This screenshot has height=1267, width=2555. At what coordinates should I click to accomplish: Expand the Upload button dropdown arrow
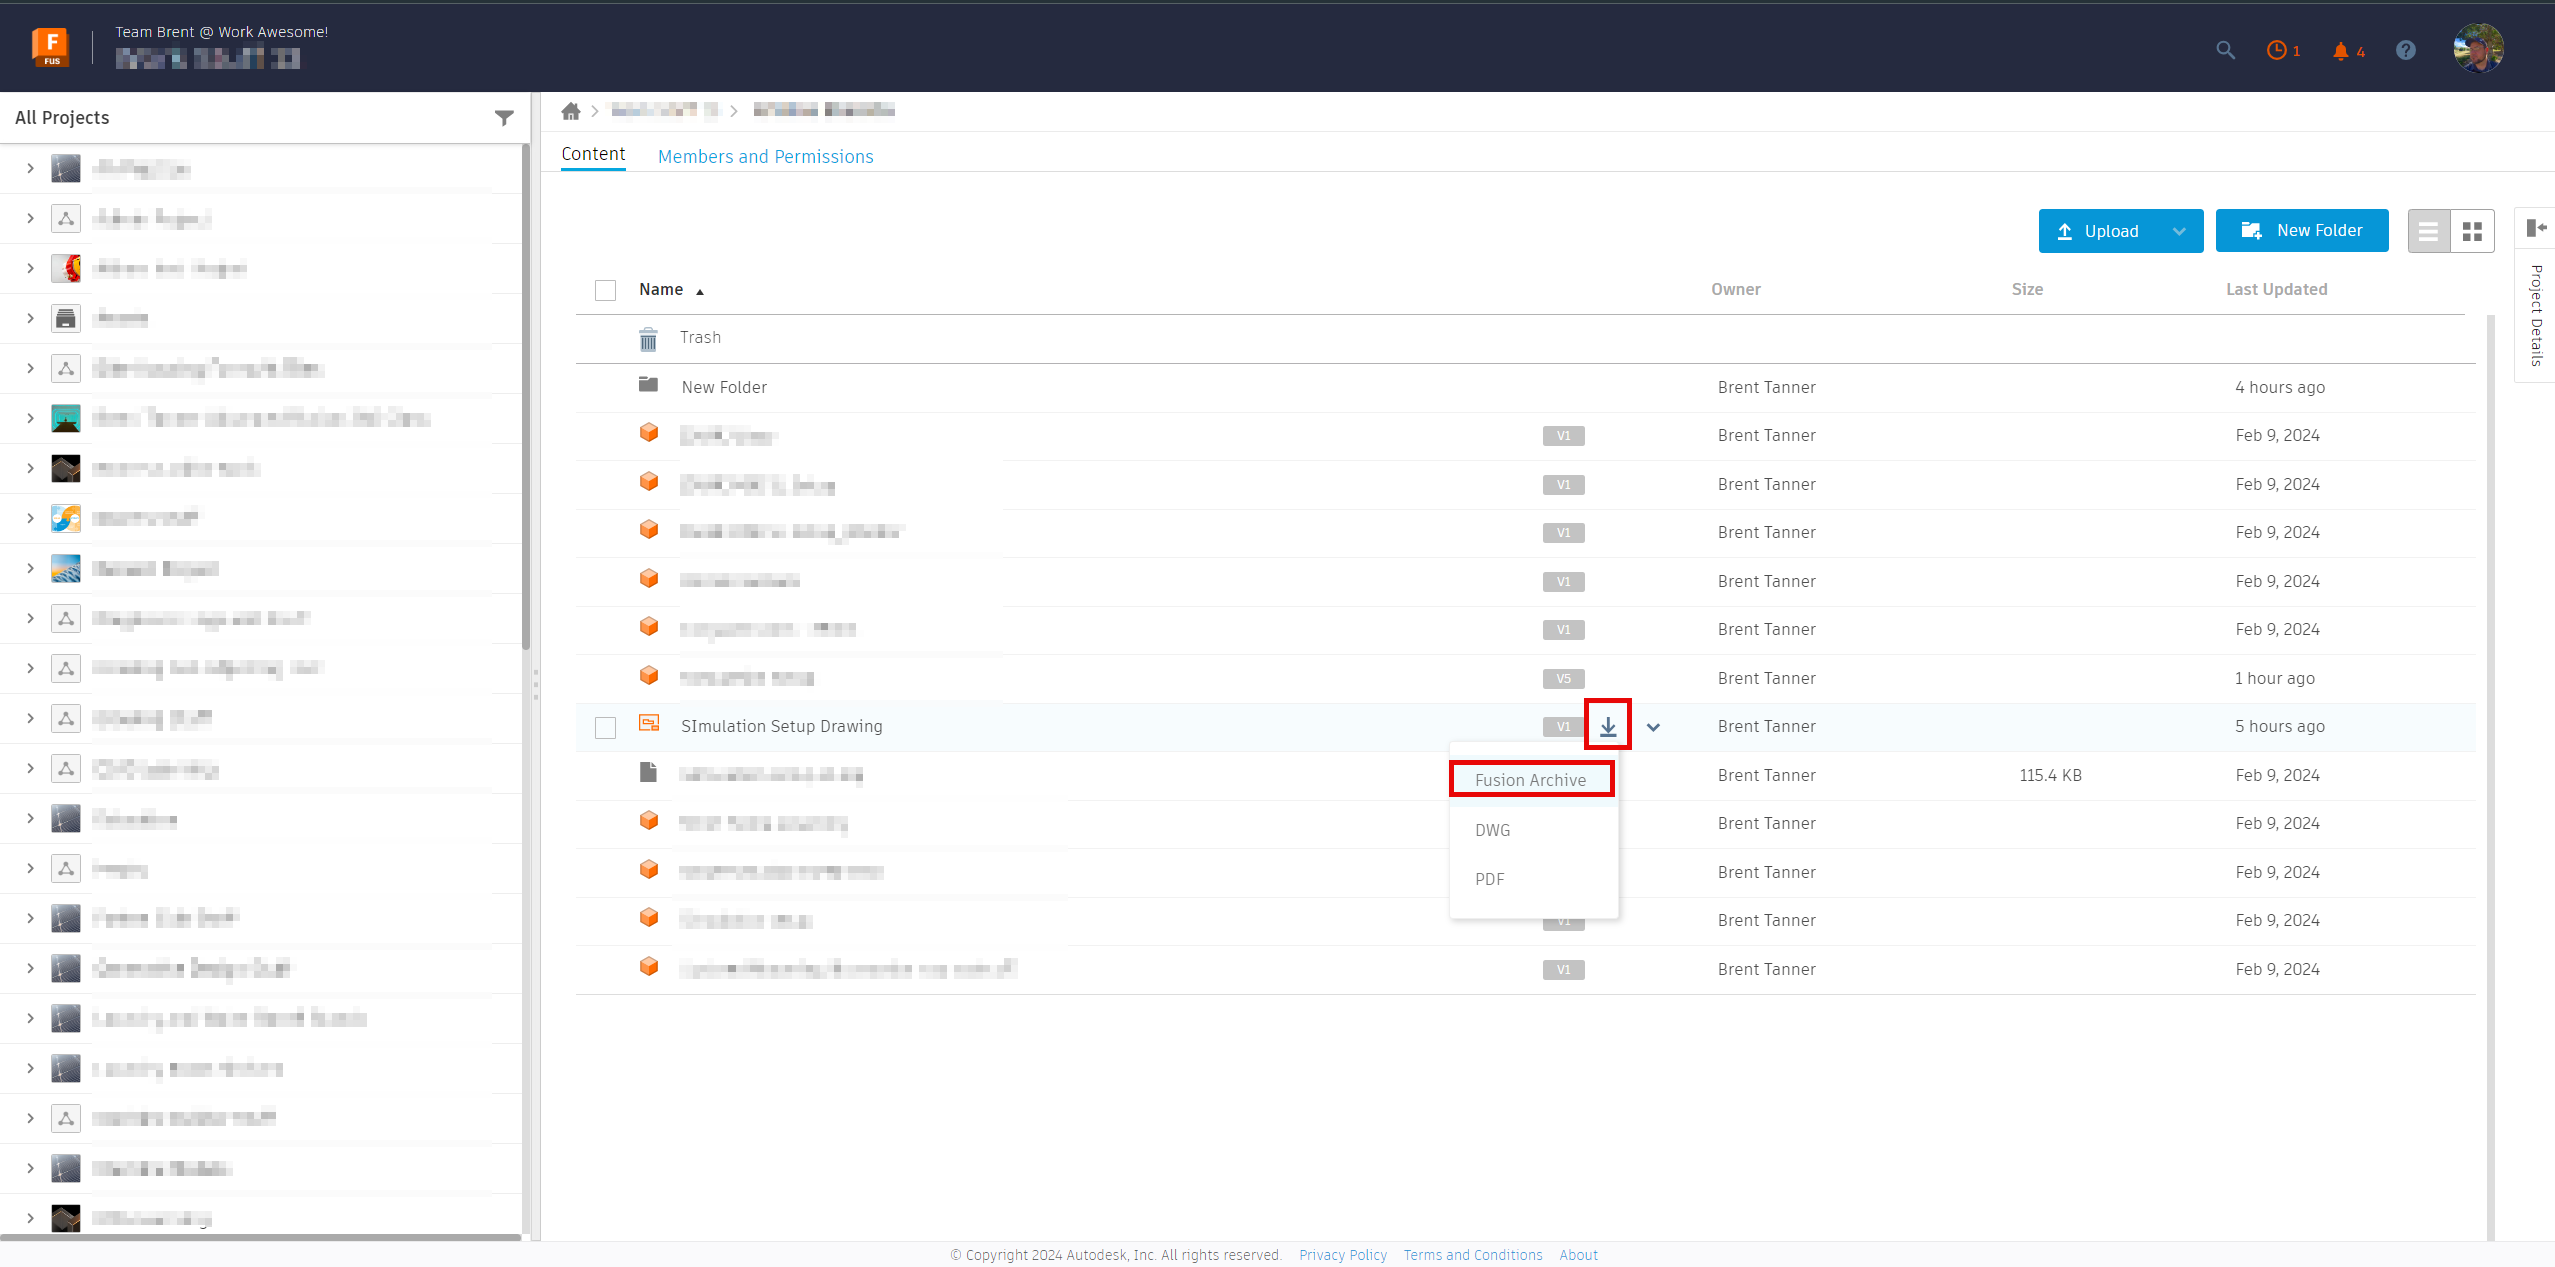coord(2179,231)
